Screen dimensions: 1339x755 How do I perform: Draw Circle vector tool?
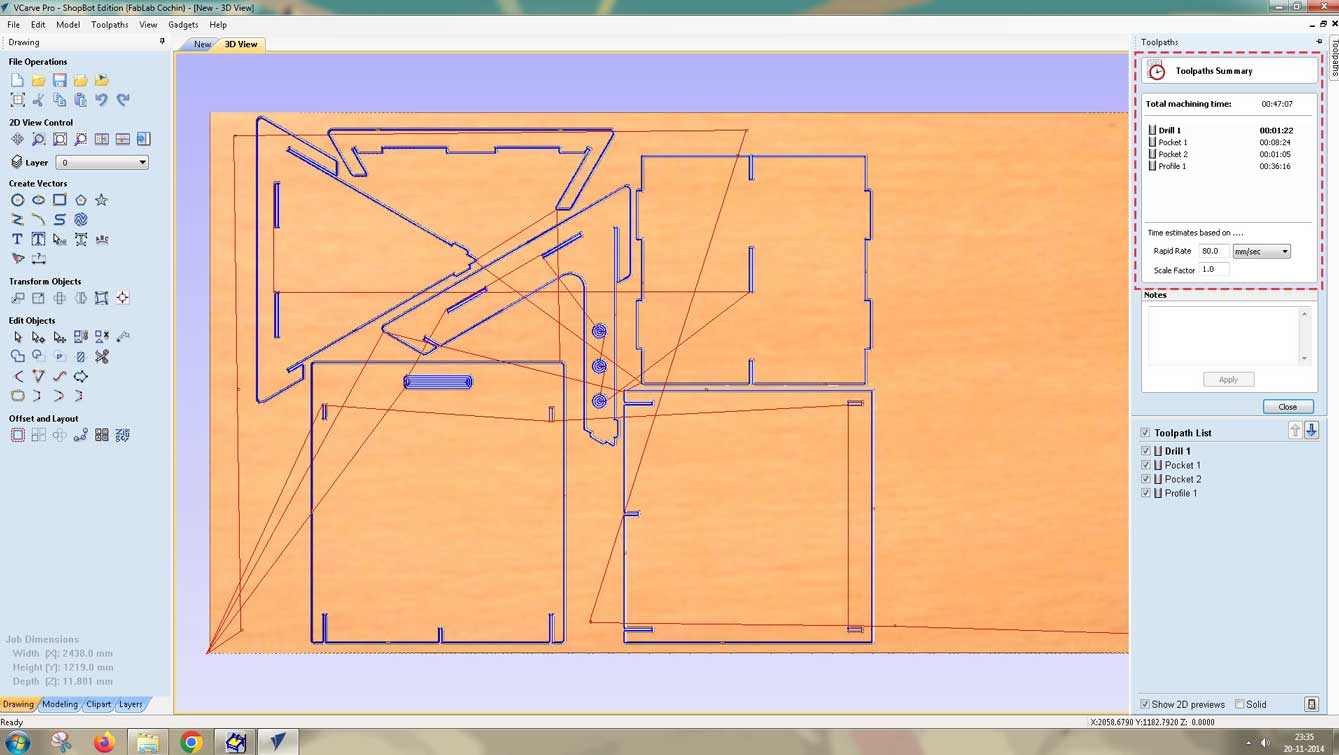point(17,200)
